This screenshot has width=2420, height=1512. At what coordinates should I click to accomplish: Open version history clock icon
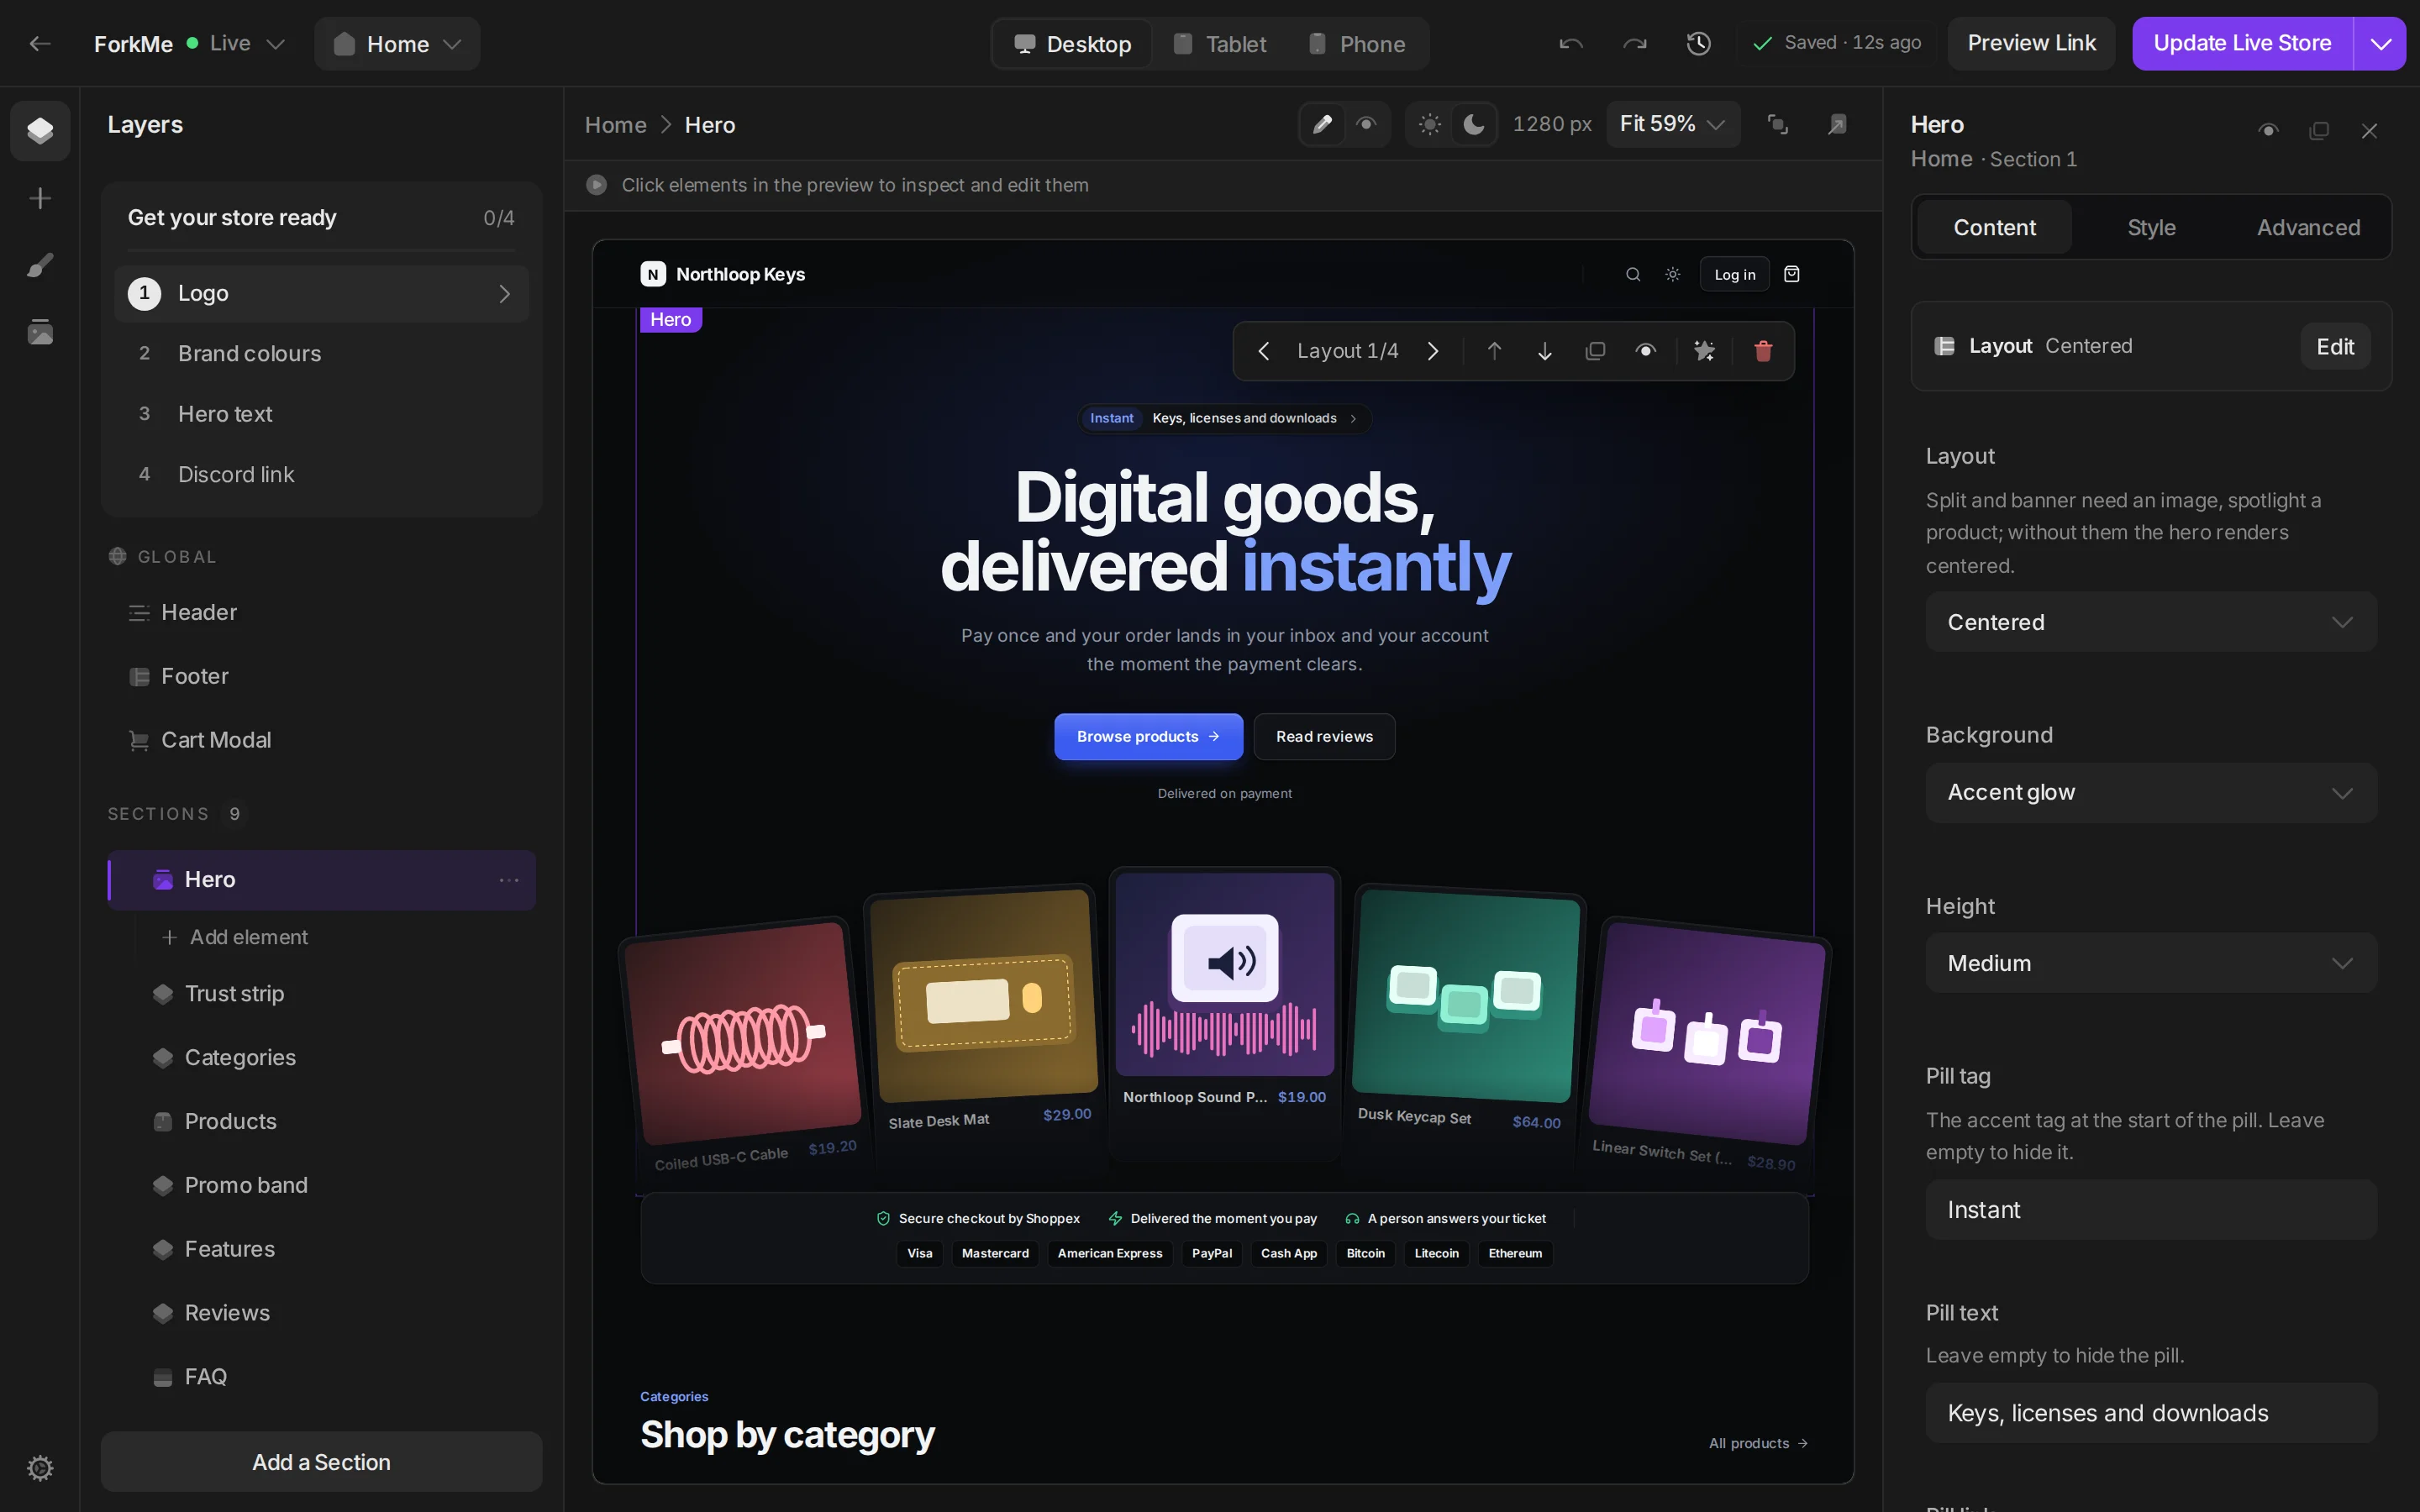pyautogui.click(x=1698, y=43)
